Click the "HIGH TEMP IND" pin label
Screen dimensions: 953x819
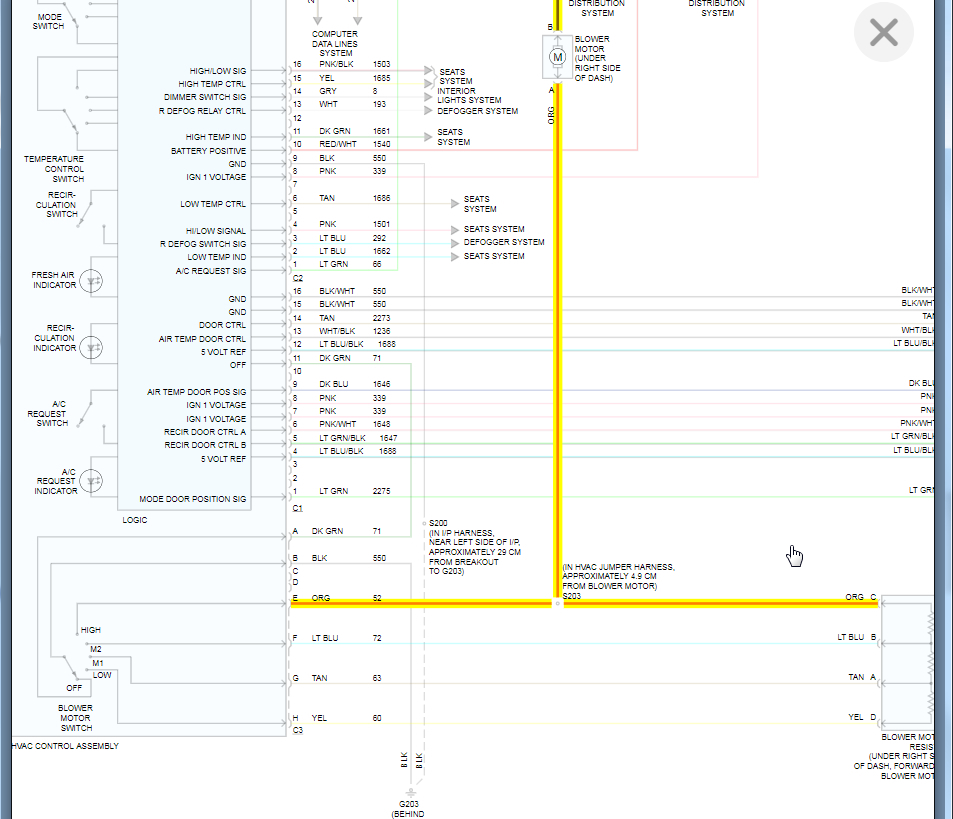[x=216, y=137]
